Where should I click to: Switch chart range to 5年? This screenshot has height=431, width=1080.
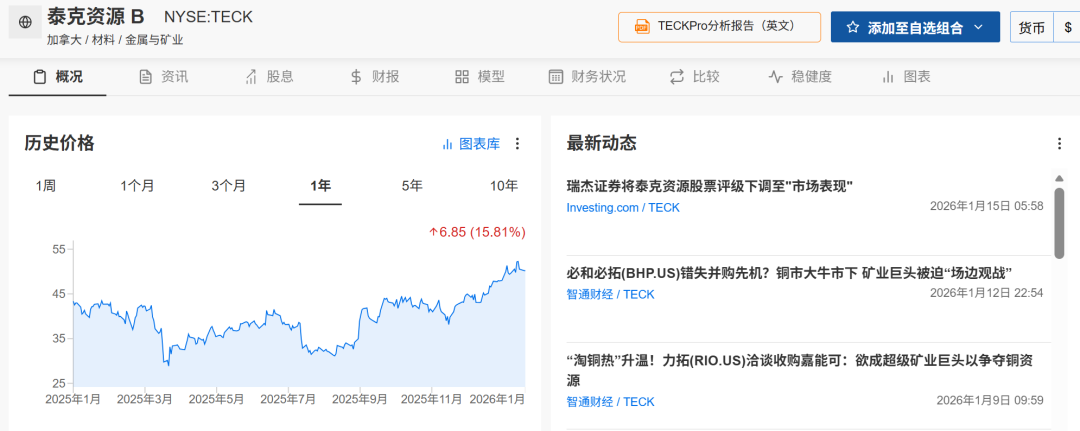click(x=412, y=186)
